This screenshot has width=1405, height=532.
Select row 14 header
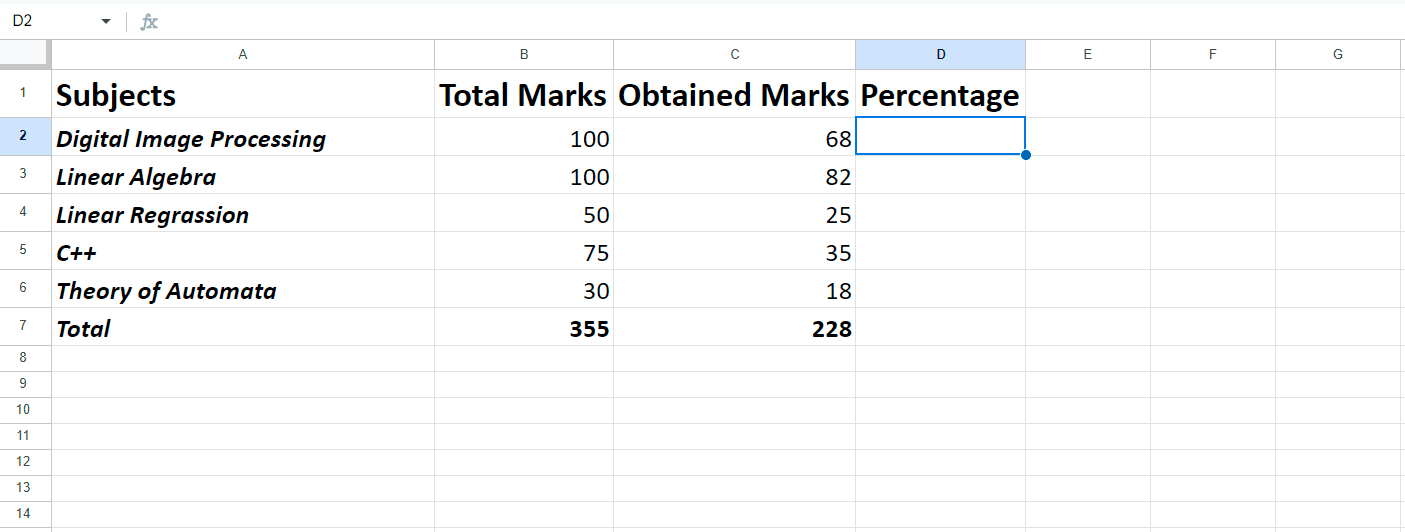point(25,514)
